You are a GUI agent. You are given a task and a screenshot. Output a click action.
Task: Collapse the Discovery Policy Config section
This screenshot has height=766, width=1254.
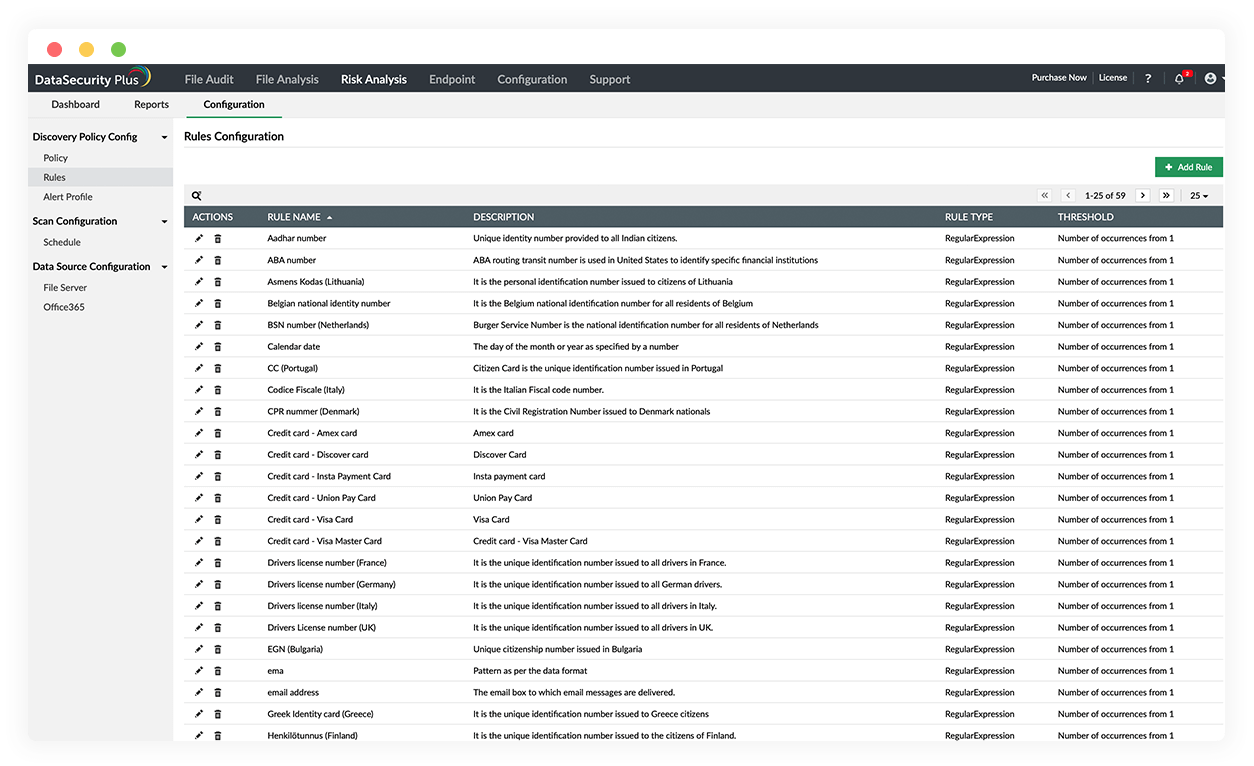click(x=166, y=136)
